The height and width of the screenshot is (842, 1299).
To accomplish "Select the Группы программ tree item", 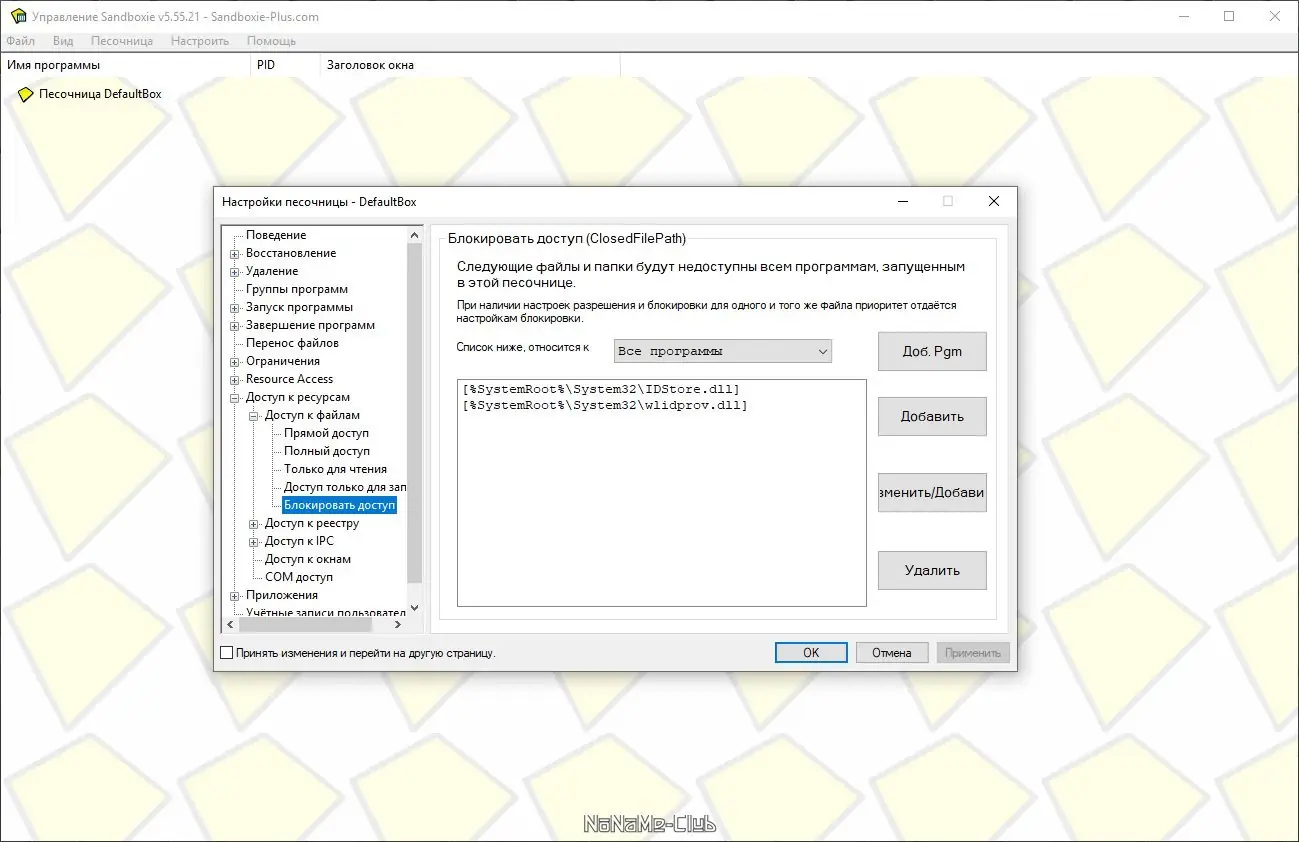I will (297, 289).
